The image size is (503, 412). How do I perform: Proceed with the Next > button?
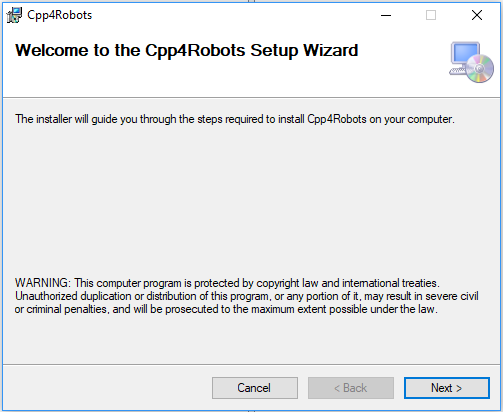447,388
